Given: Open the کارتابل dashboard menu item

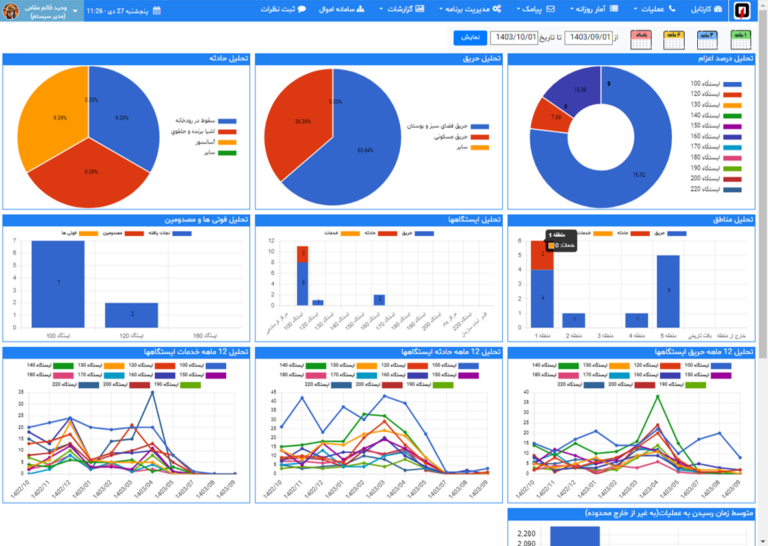Looking at the screenshot, I should (706, 9).
